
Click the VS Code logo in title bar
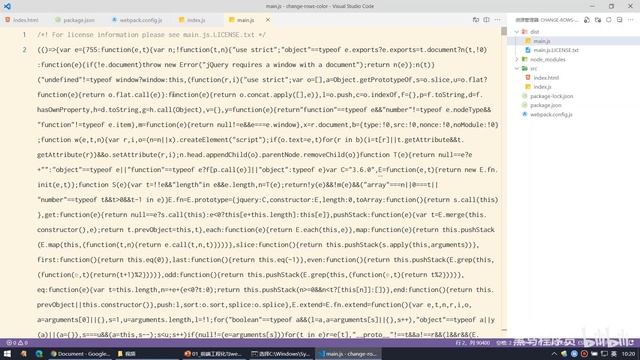click(7, 6)
